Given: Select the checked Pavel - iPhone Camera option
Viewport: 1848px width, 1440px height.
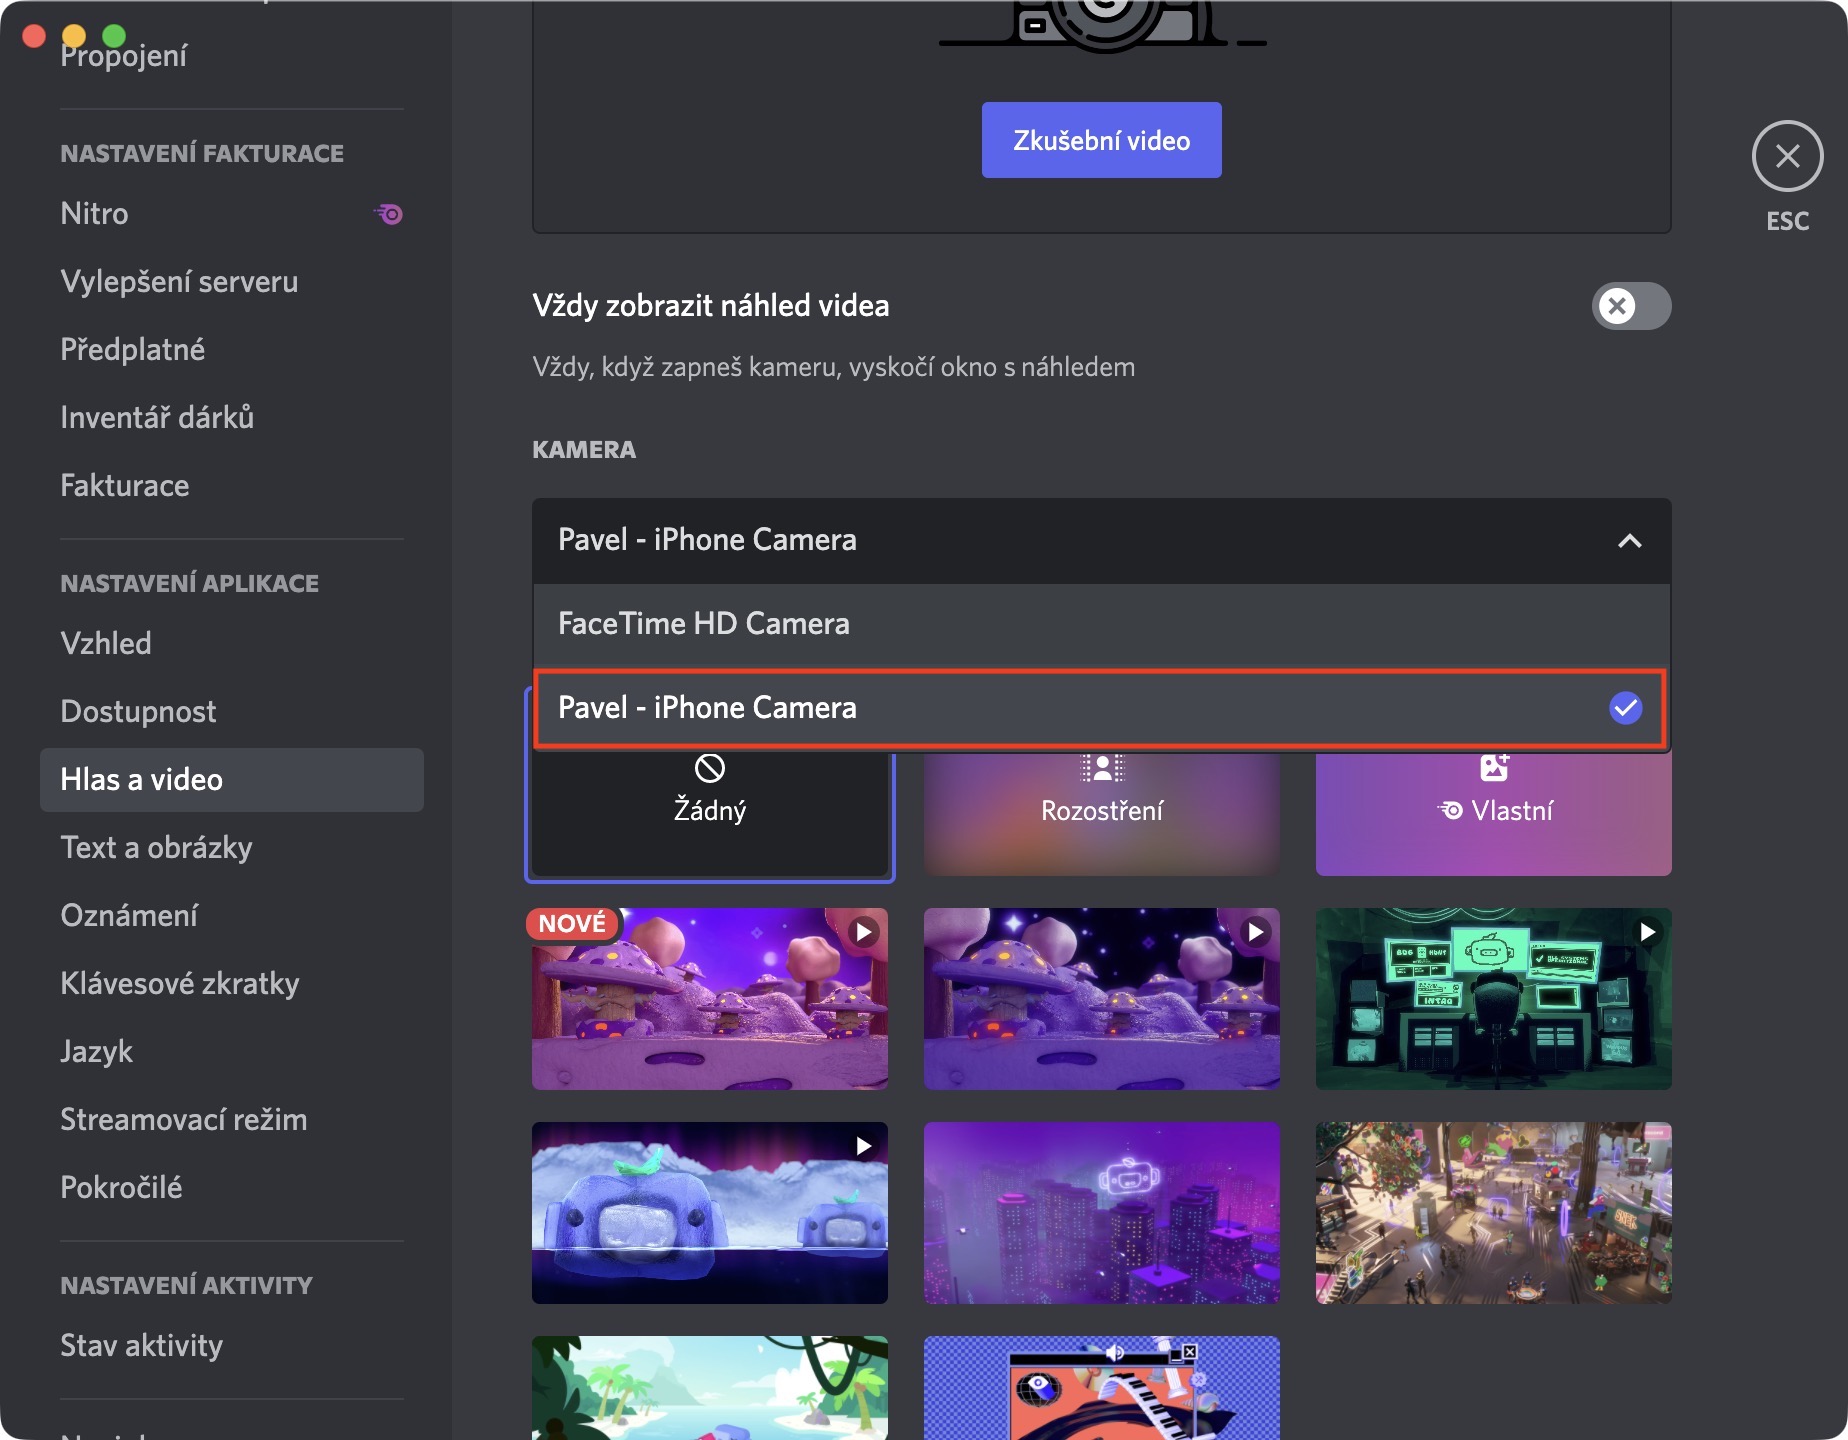Looking at the screenshot, I should (1100, 708).
